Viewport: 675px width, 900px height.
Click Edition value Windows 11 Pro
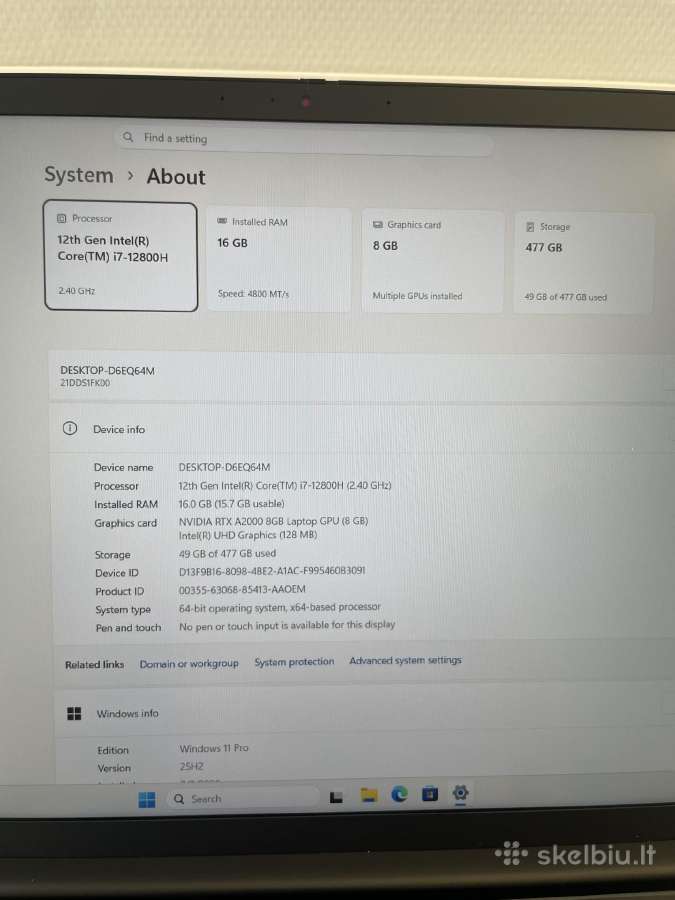point(214,748)
